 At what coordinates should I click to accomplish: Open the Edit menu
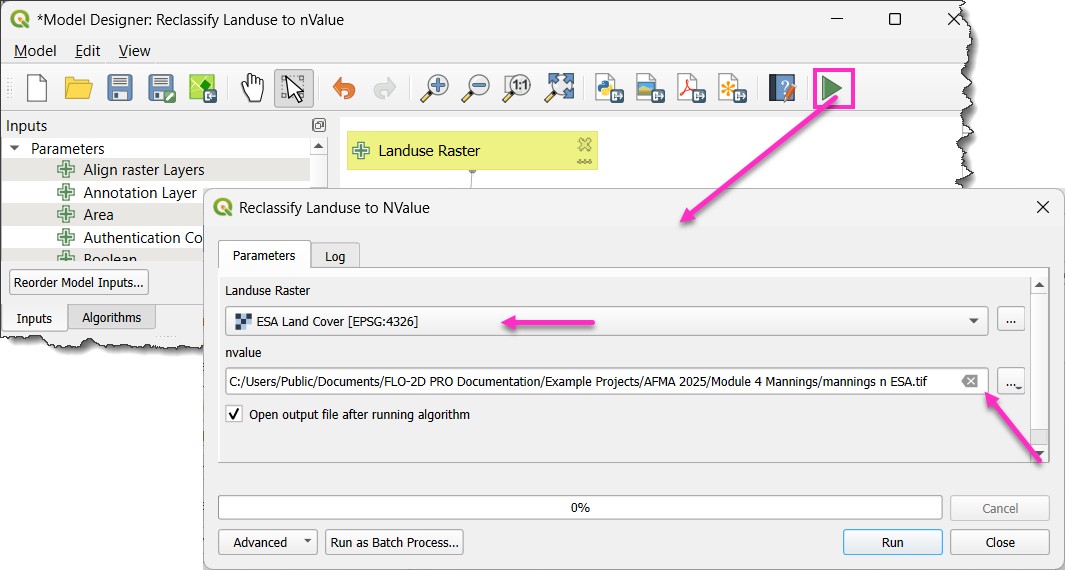88,51
